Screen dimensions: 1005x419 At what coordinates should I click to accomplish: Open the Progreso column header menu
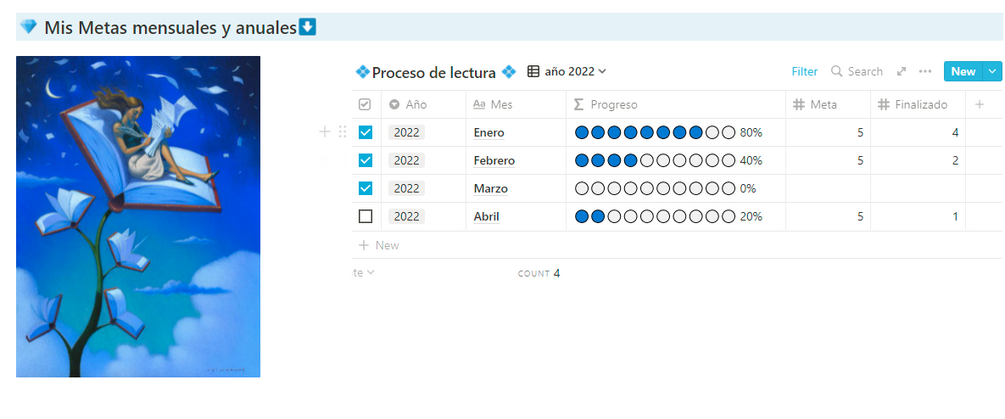(x=612, y=104)
